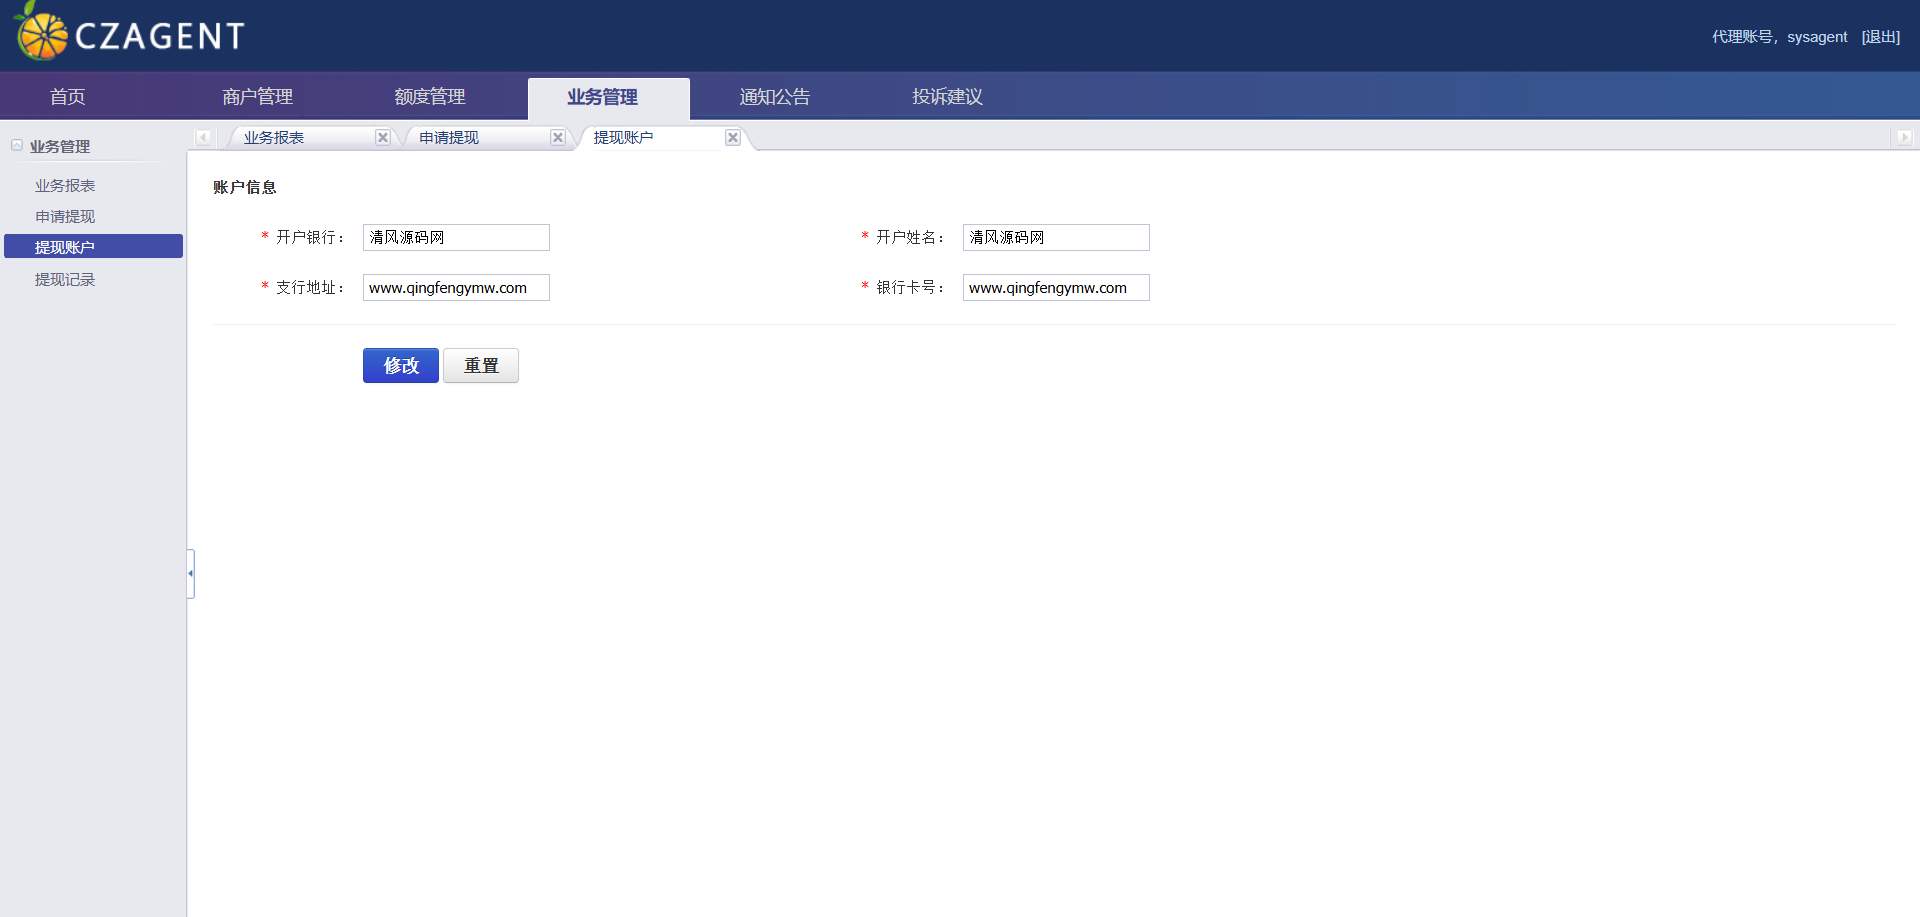Close the 提现账户 tab
This screenshot has height=917, width=1920.
click(733, 138)
